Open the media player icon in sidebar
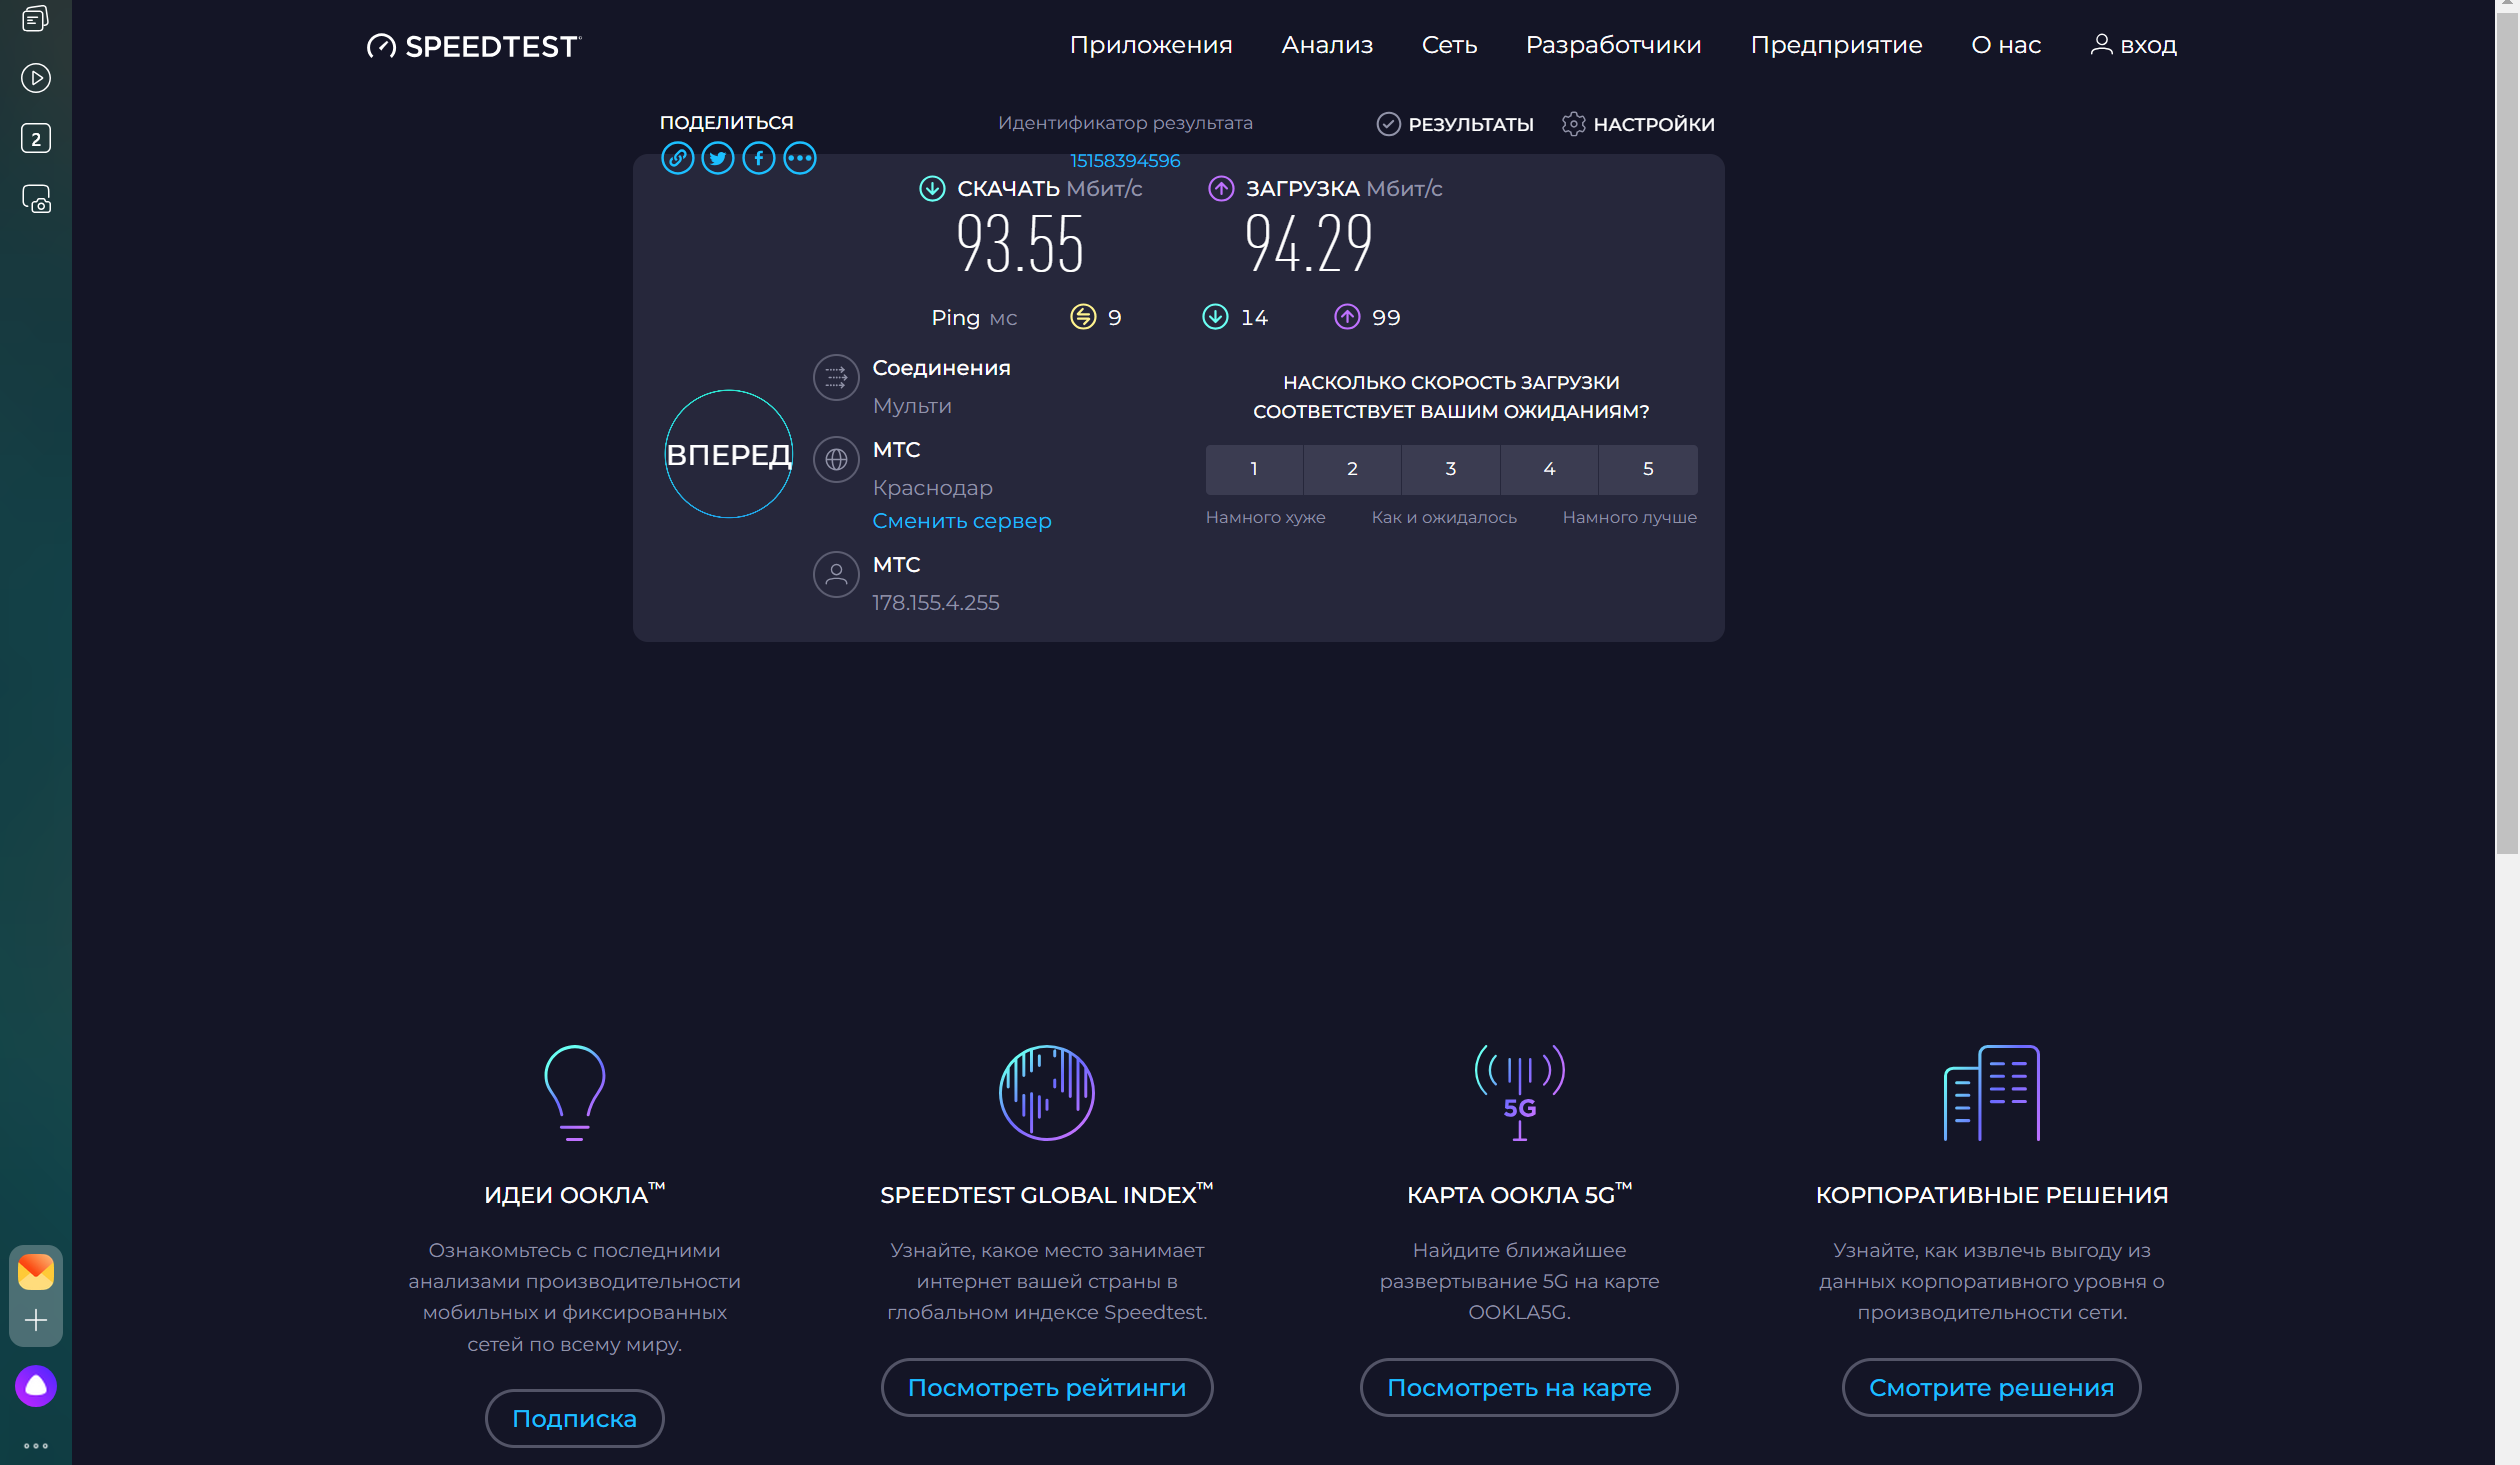This screenshot has width=2520, height=1465. [x=36, y=78]
